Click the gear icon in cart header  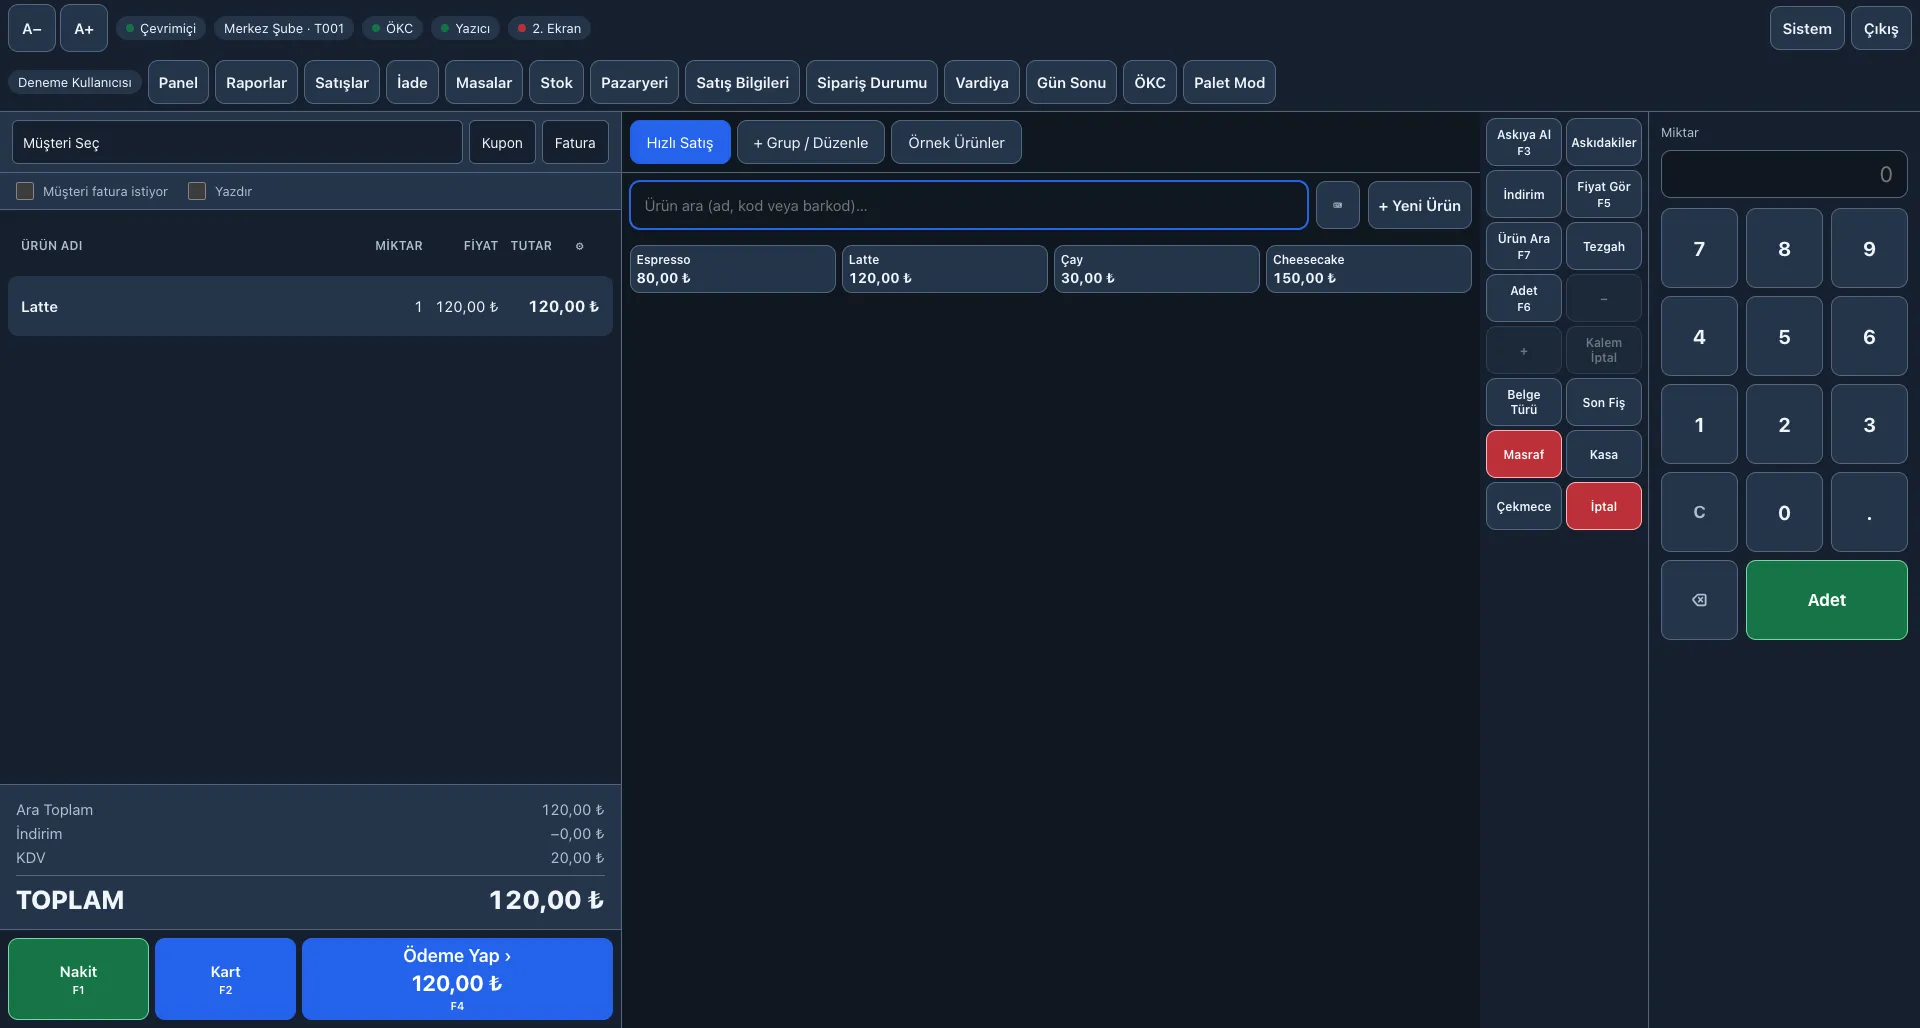click(x=579, y=246)
